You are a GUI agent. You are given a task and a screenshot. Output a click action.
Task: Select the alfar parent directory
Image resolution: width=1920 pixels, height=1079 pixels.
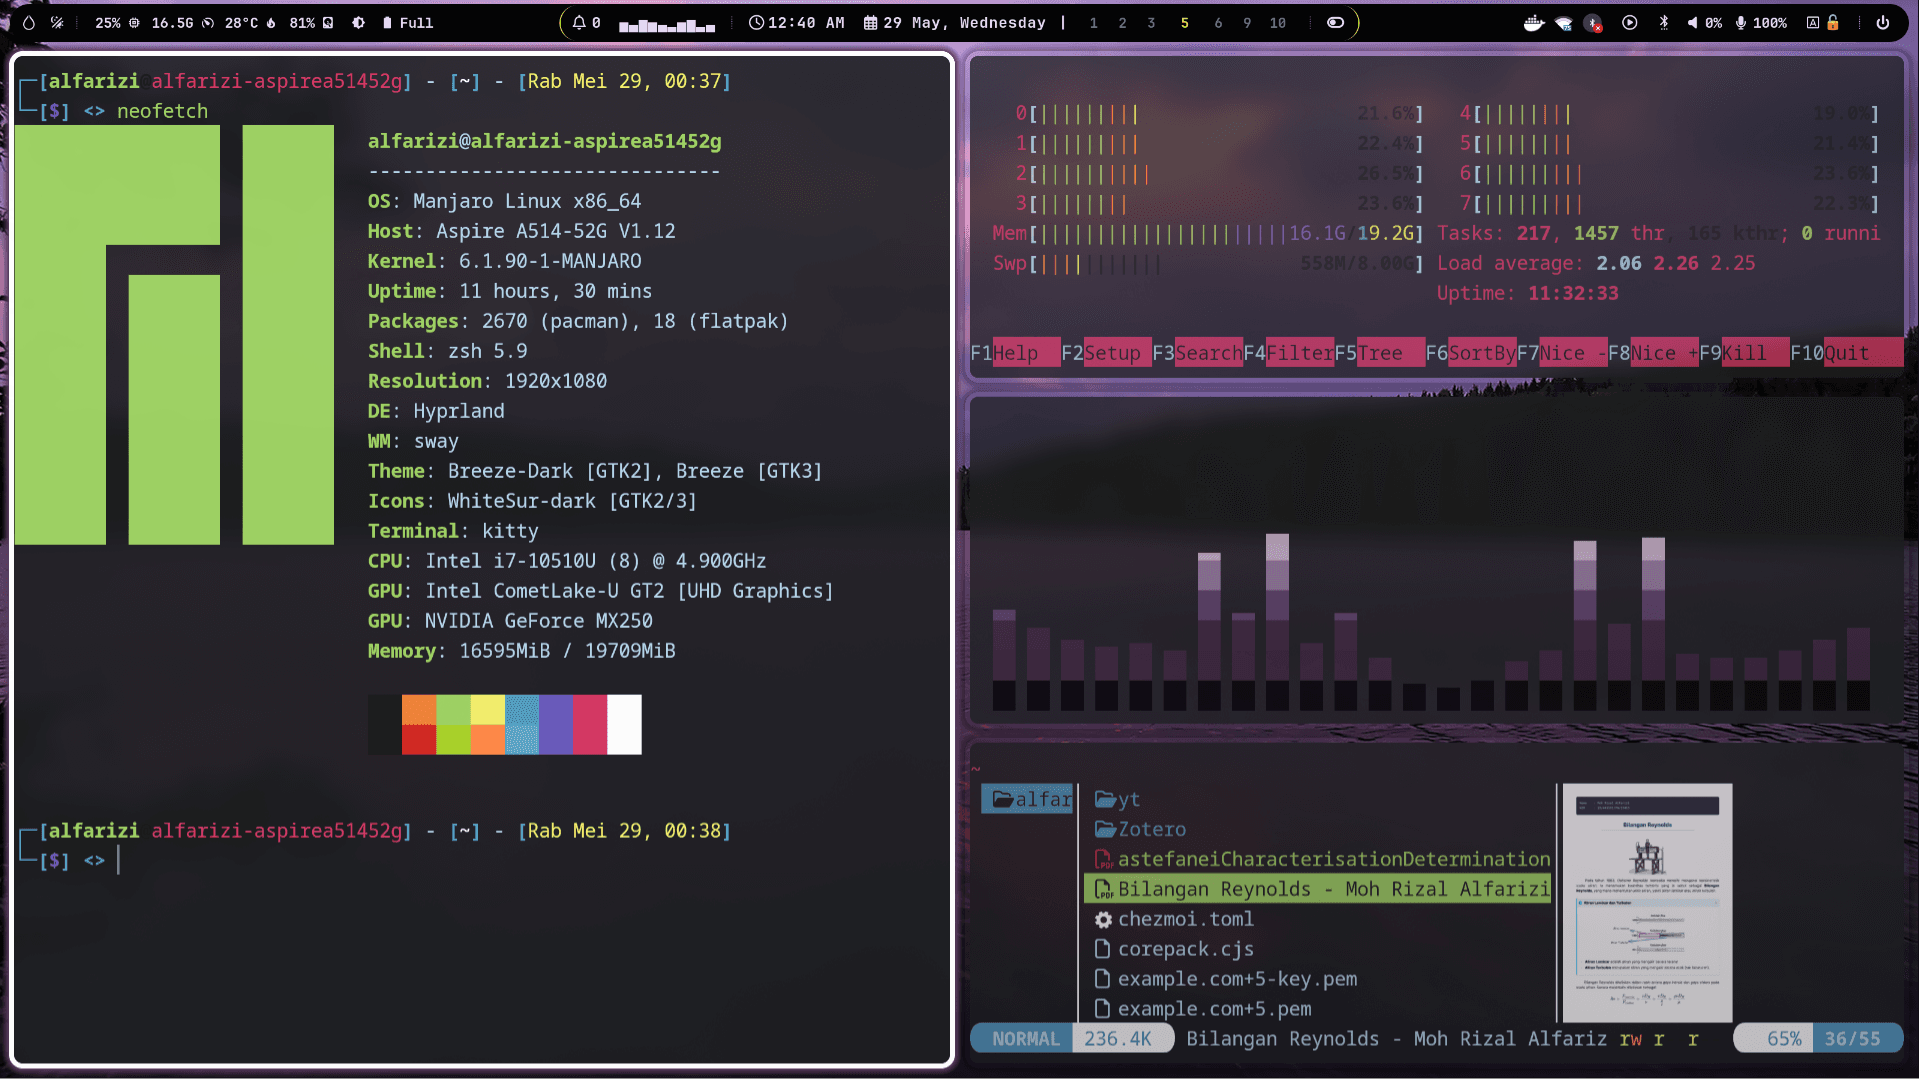(x=1030, y=799)
